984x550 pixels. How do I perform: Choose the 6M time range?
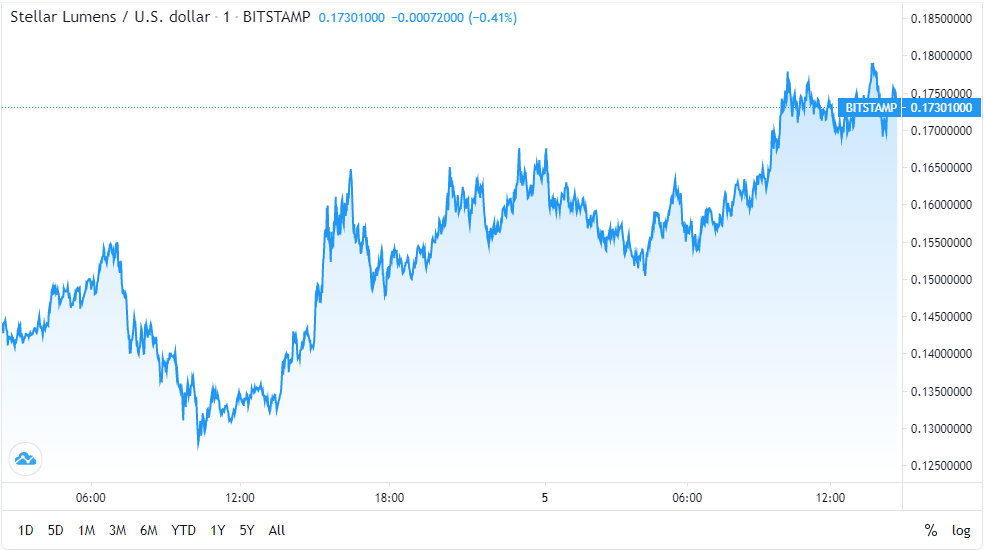(149, 530)
